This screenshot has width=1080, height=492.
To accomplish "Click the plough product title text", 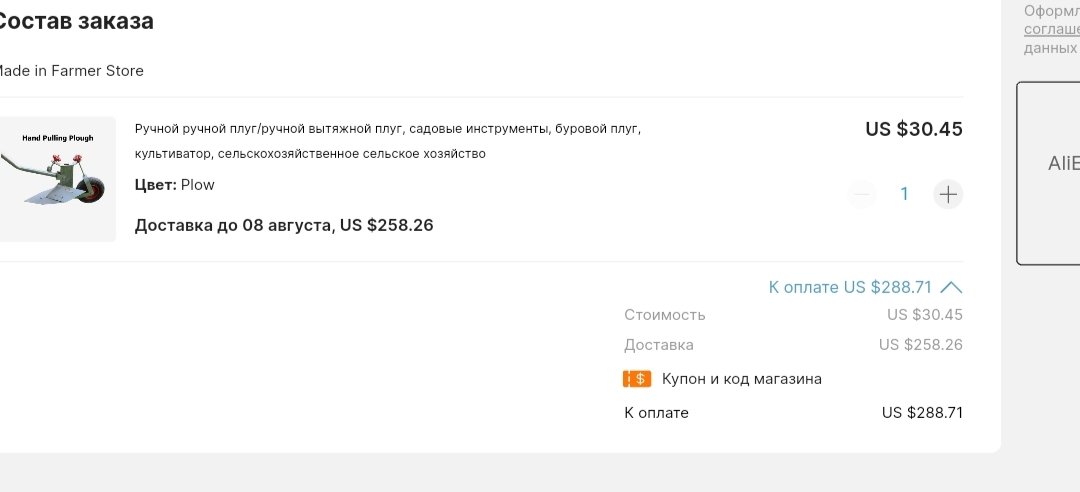I will coord(388,141).
